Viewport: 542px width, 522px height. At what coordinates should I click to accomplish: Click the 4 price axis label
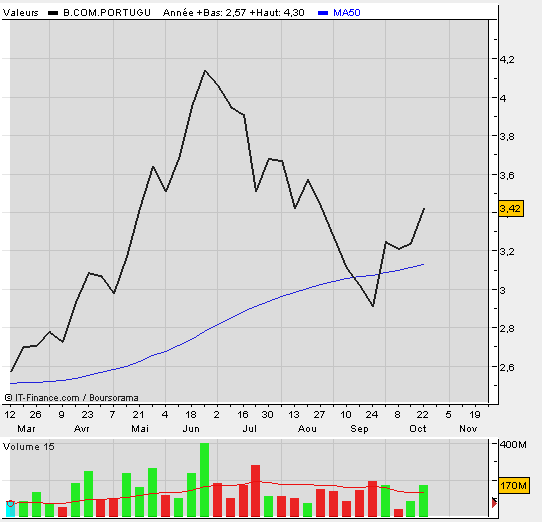(x=503, y=98)
